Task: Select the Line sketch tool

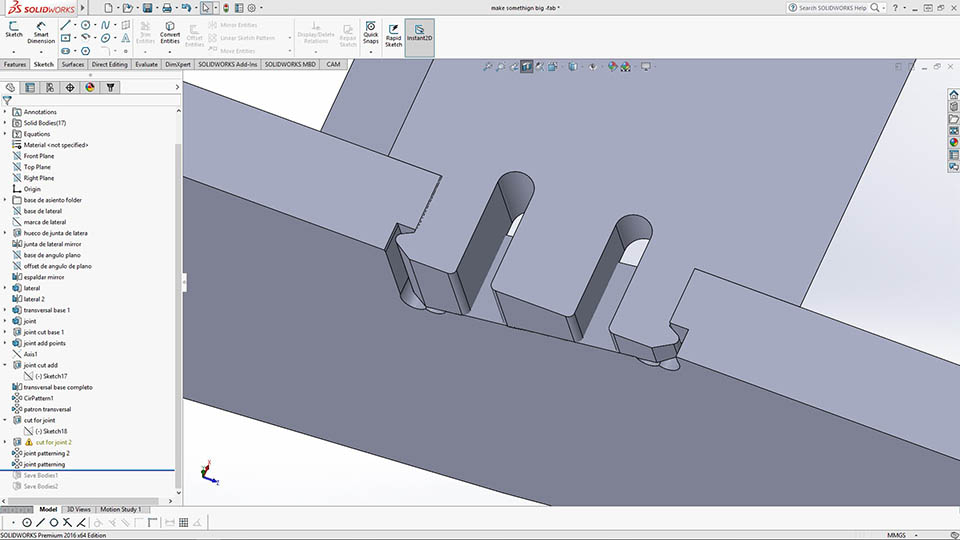Action: (66, 25)
